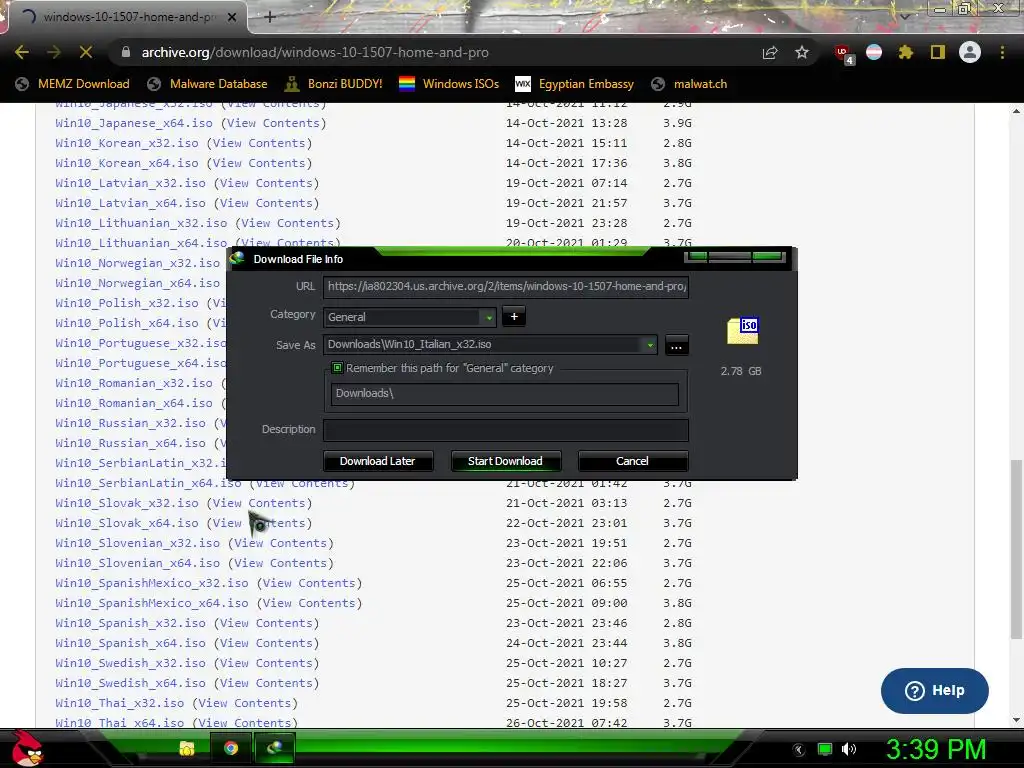This screenshot has width=1024, height=768.
Task: Open Egyptian Embassy bookmark
Action: [574, 84]
